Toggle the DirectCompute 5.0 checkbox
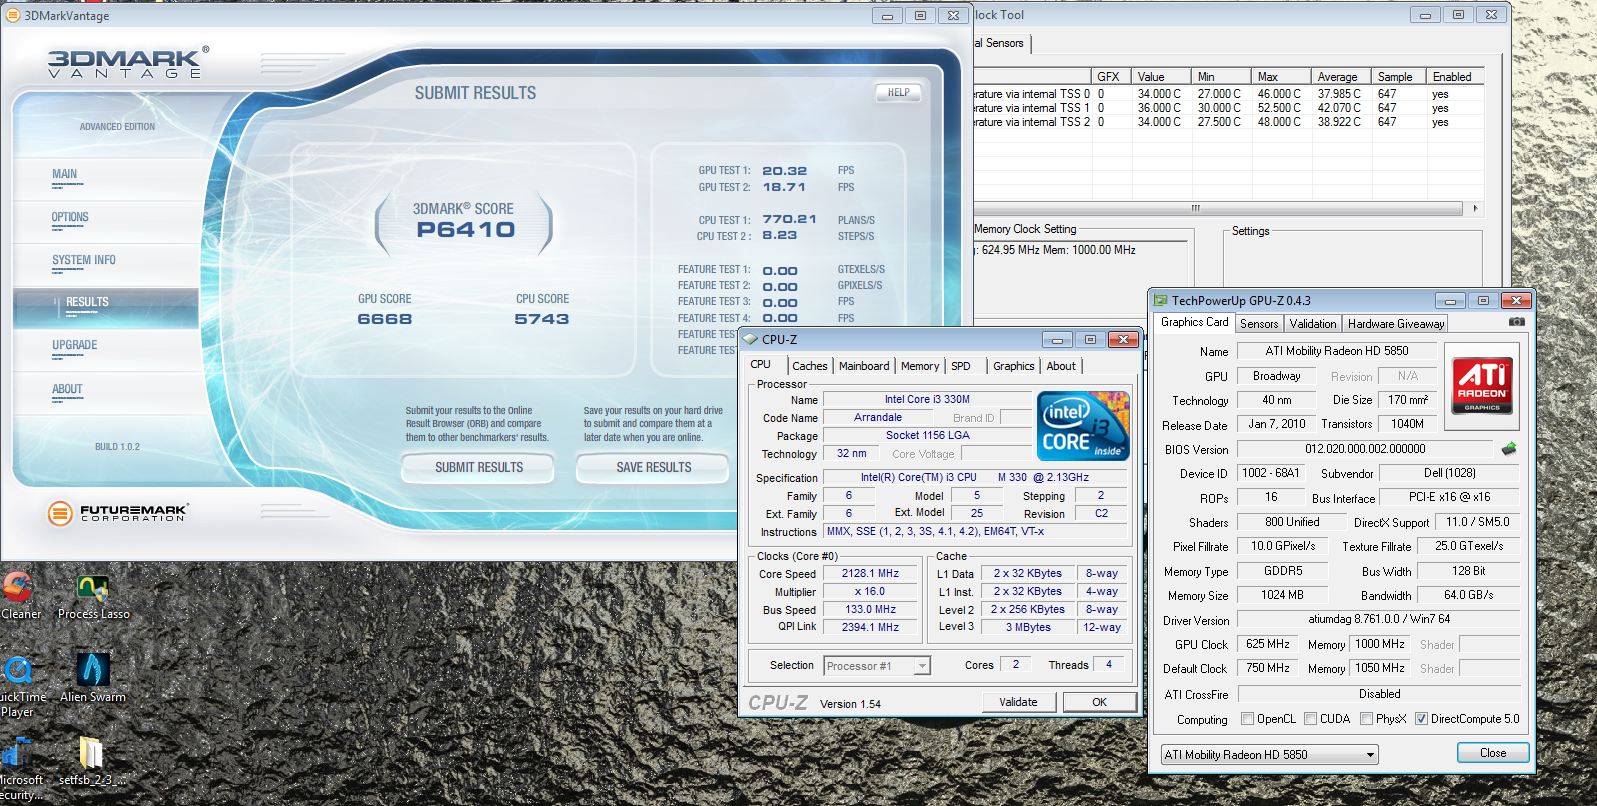The image size is (1597, 806). click(1421, 718)
